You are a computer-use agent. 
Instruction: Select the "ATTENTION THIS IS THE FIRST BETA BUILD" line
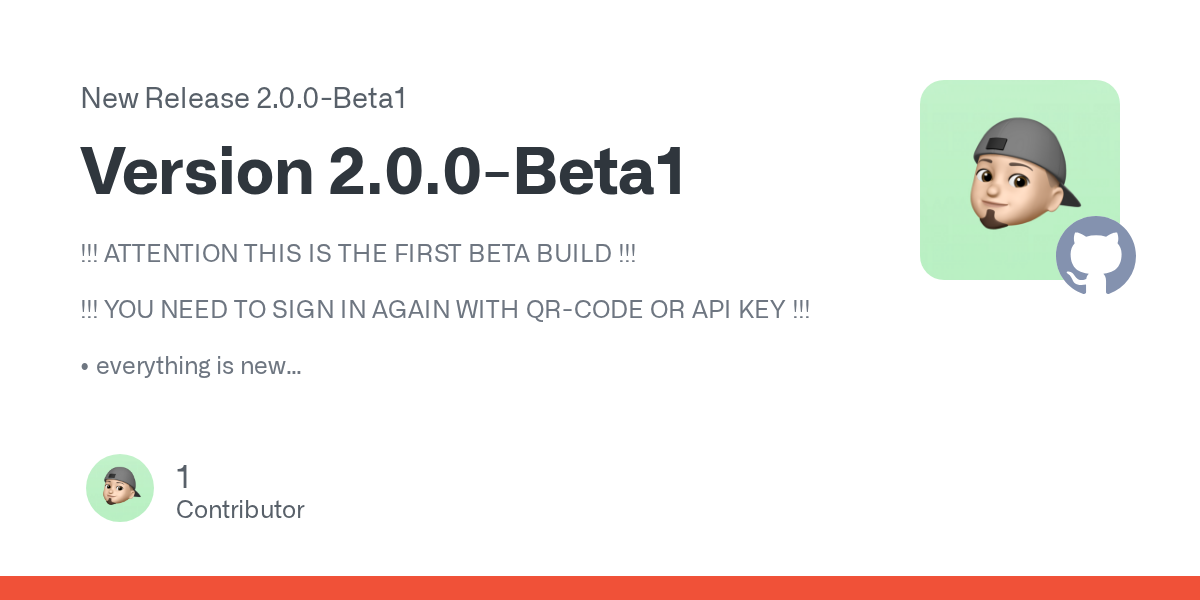357,254
